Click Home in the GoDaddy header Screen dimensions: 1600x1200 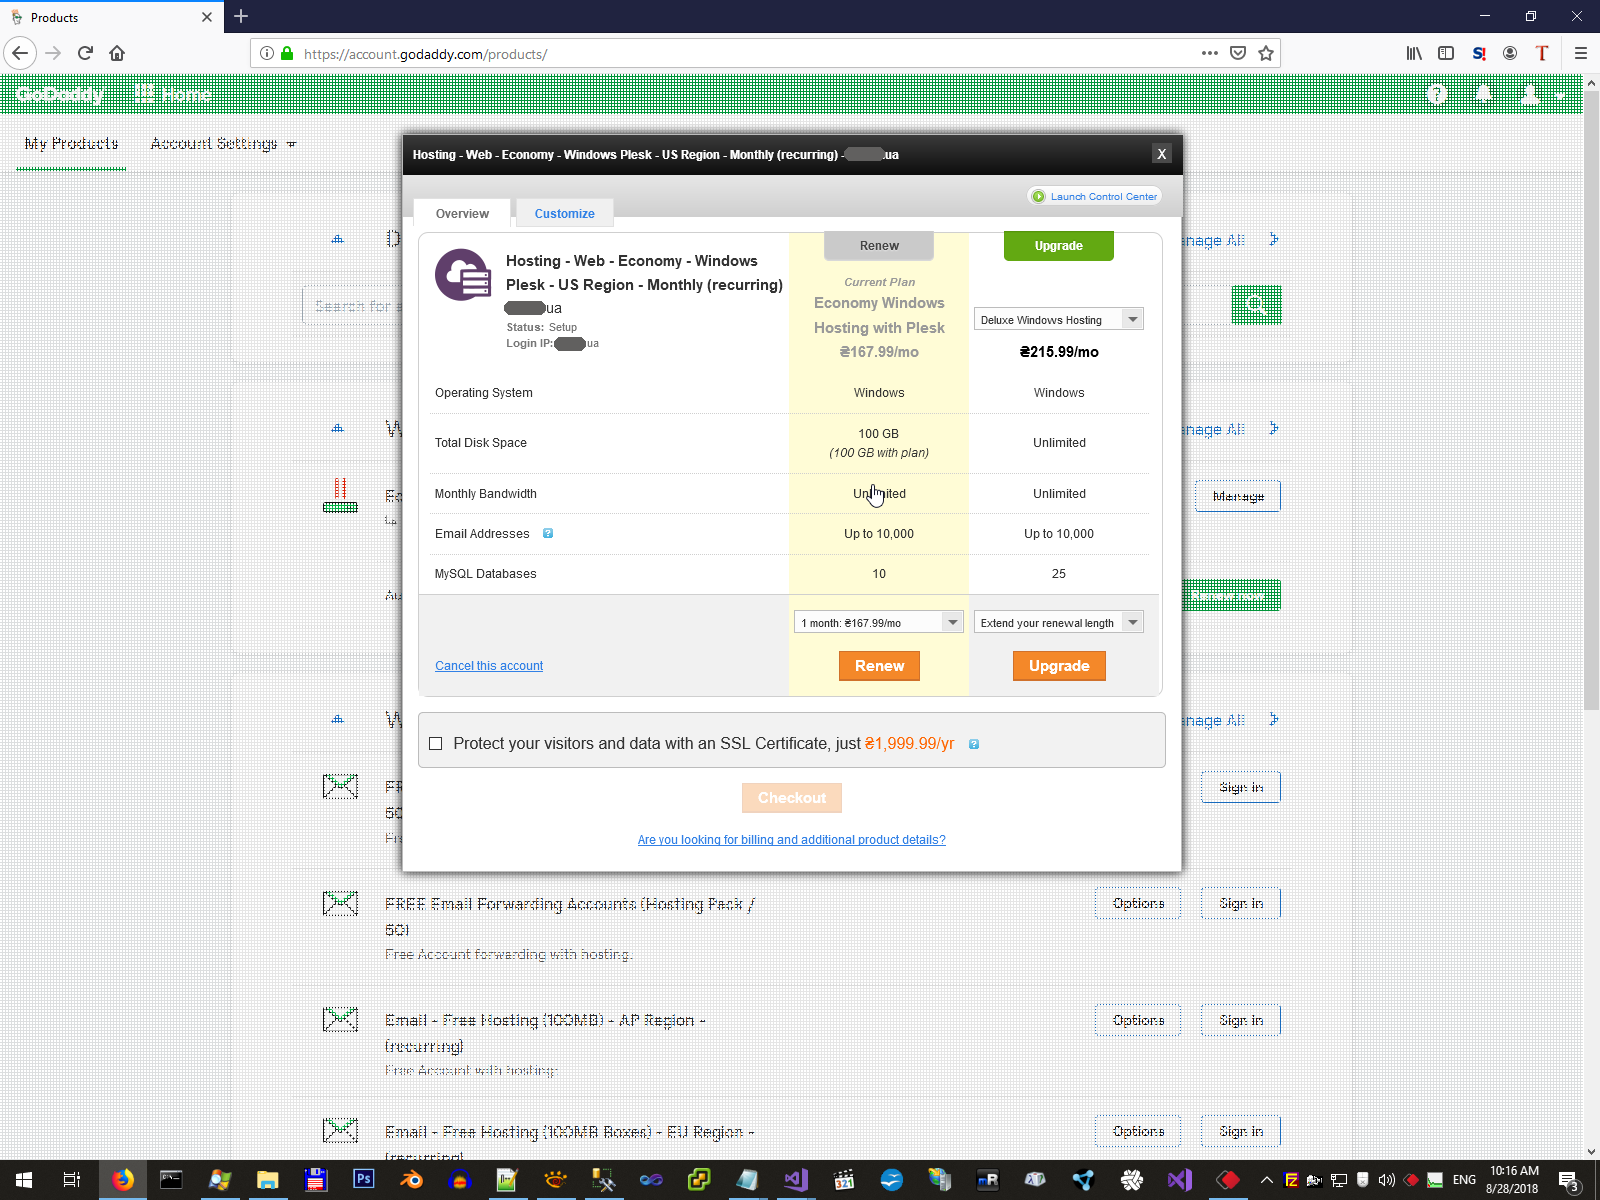click(174, 95)
